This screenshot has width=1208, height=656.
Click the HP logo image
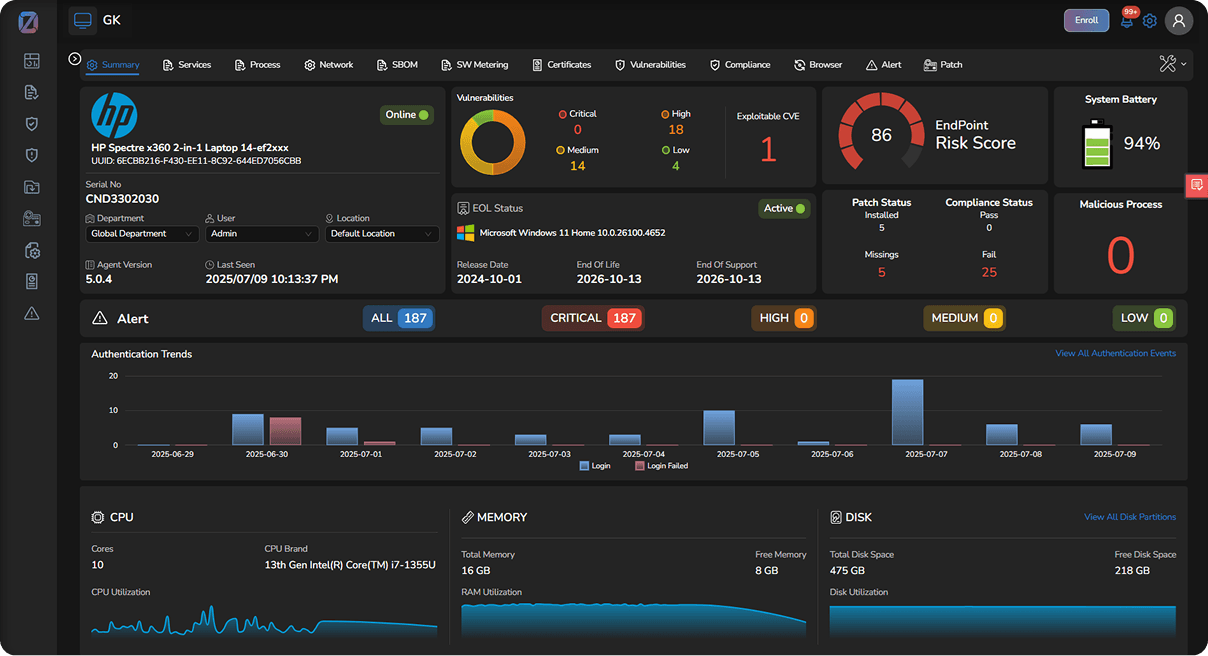point(114,115)
